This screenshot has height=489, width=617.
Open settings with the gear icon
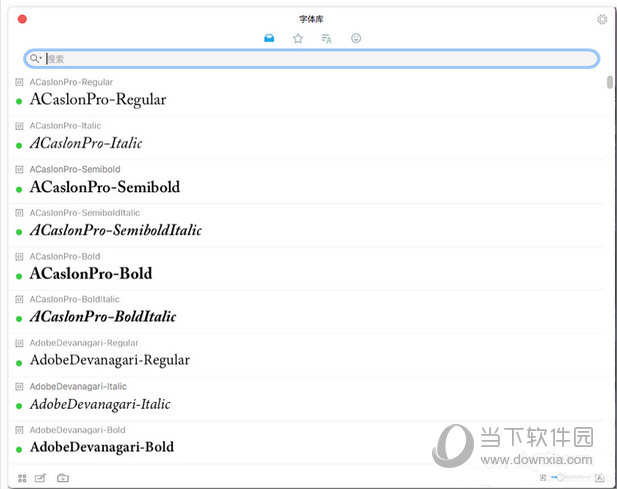(x=602, y=19)
